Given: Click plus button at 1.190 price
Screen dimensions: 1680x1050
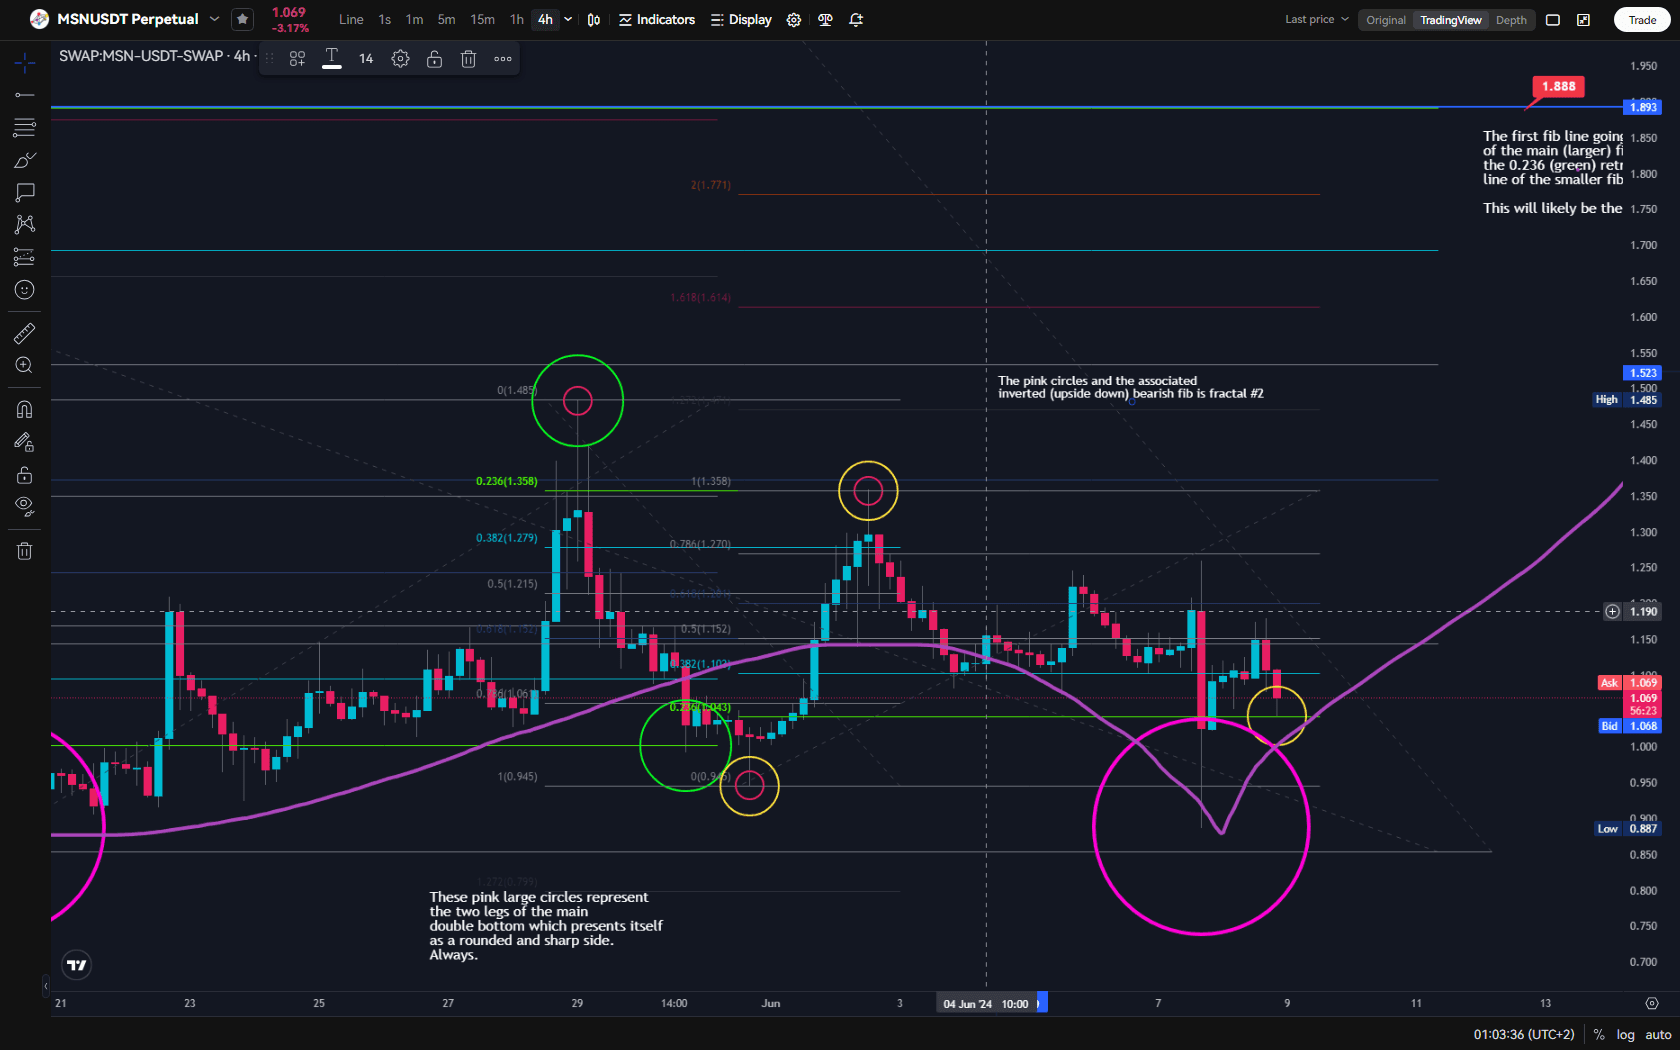Looking at the screenshot, I should coord(1612,612).
